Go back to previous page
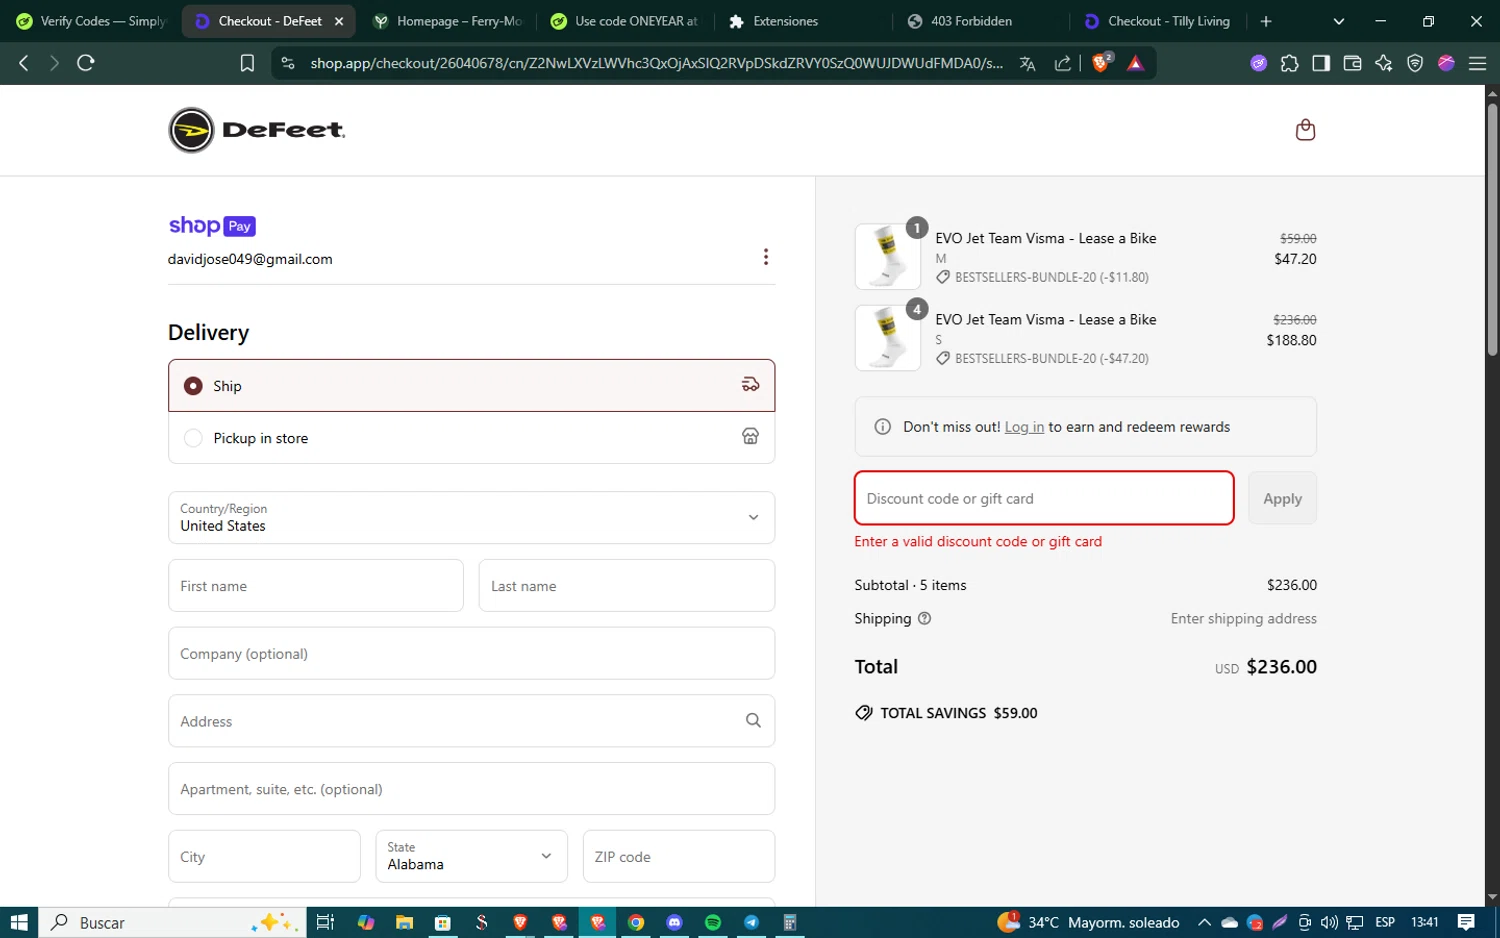Viewport: 1500px width, 938px height. 24,63
